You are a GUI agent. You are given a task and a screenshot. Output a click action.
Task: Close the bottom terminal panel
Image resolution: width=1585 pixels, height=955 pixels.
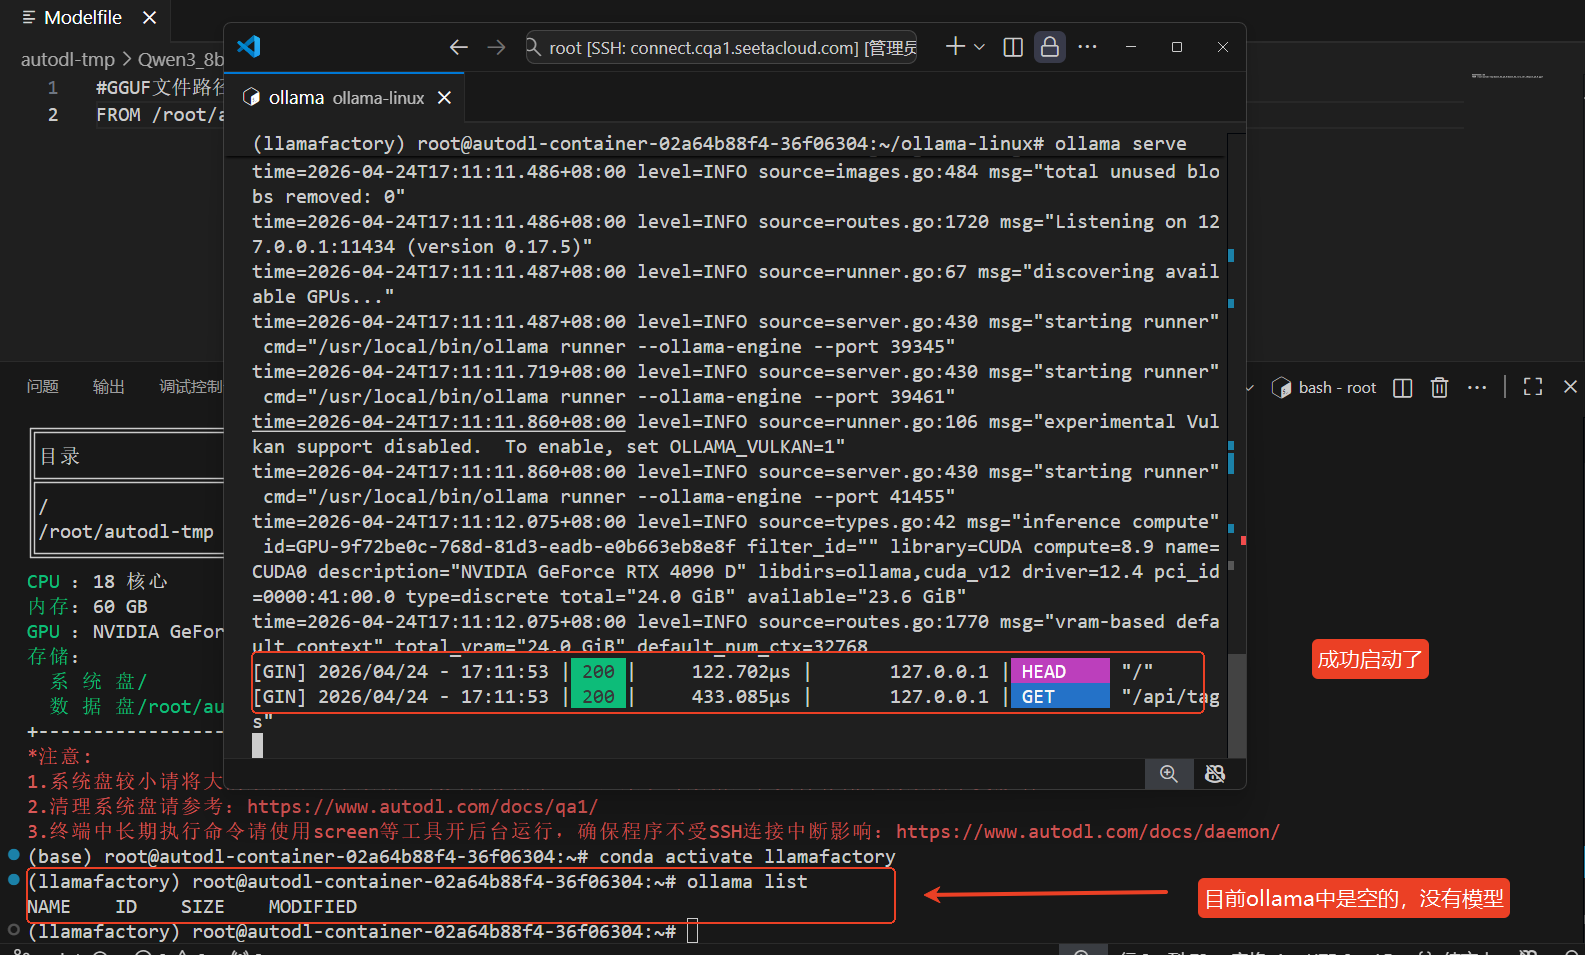(x=1570, y=387)
